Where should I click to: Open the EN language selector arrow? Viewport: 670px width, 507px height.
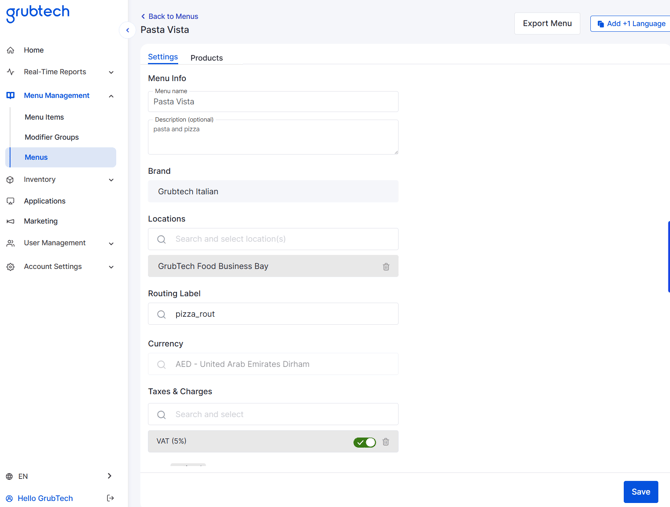click(x=109, y=476)
